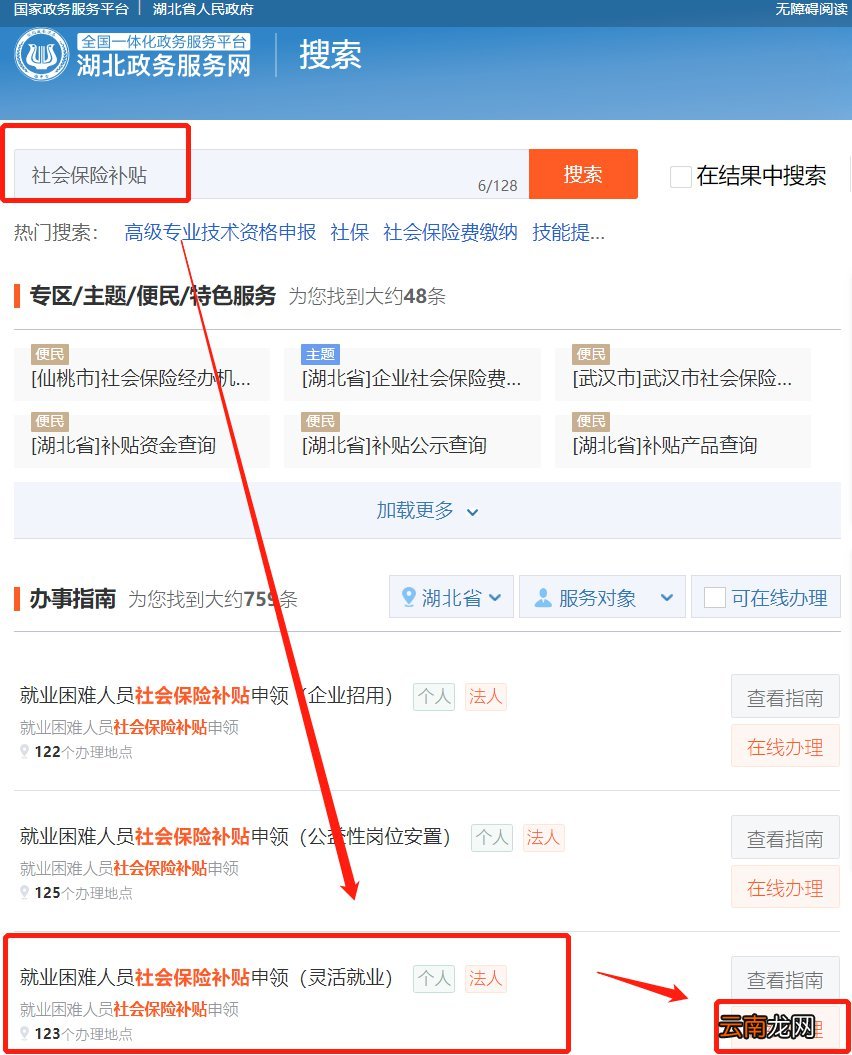Click 查看指南 for 公益性岗位安置 item
Image resolution: width=852 pixels, height=1055 pixels.
point(785,838)
